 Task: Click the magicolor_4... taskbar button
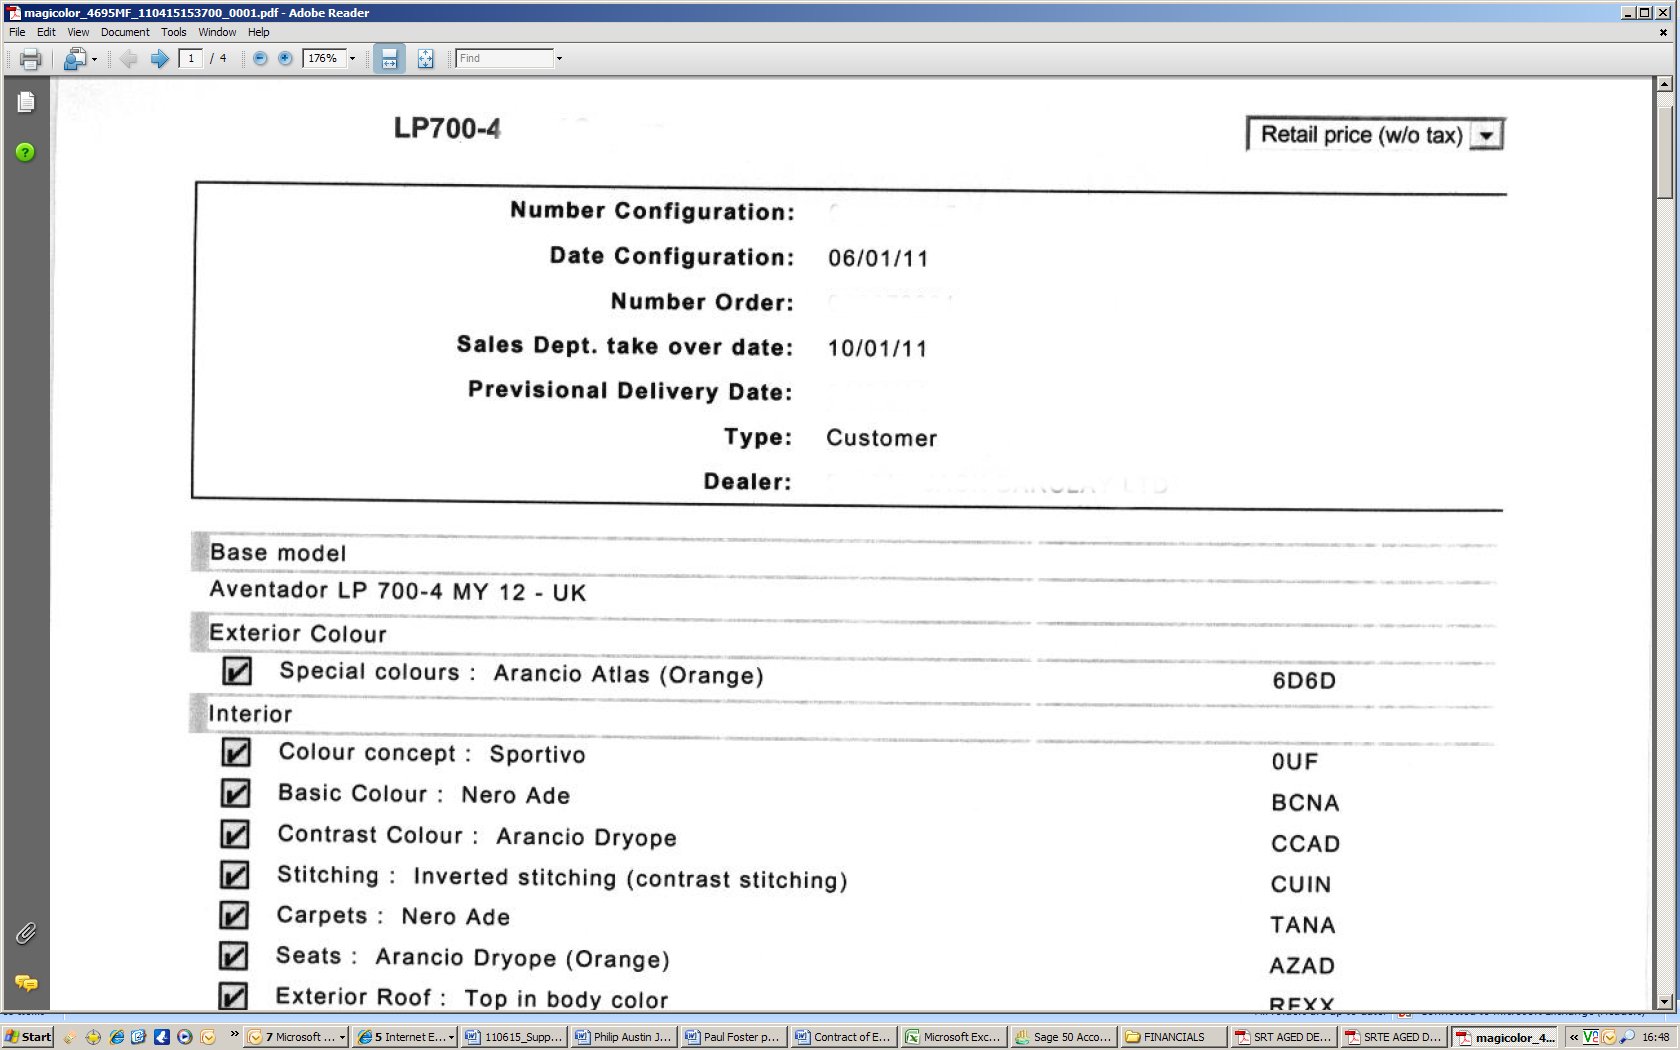1505,1037
